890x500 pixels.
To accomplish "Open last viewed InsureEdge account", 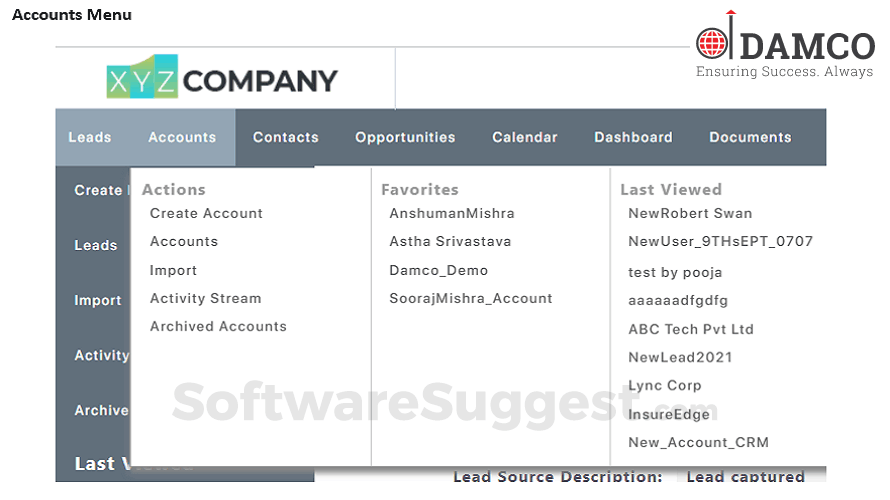I will point(669,414).
